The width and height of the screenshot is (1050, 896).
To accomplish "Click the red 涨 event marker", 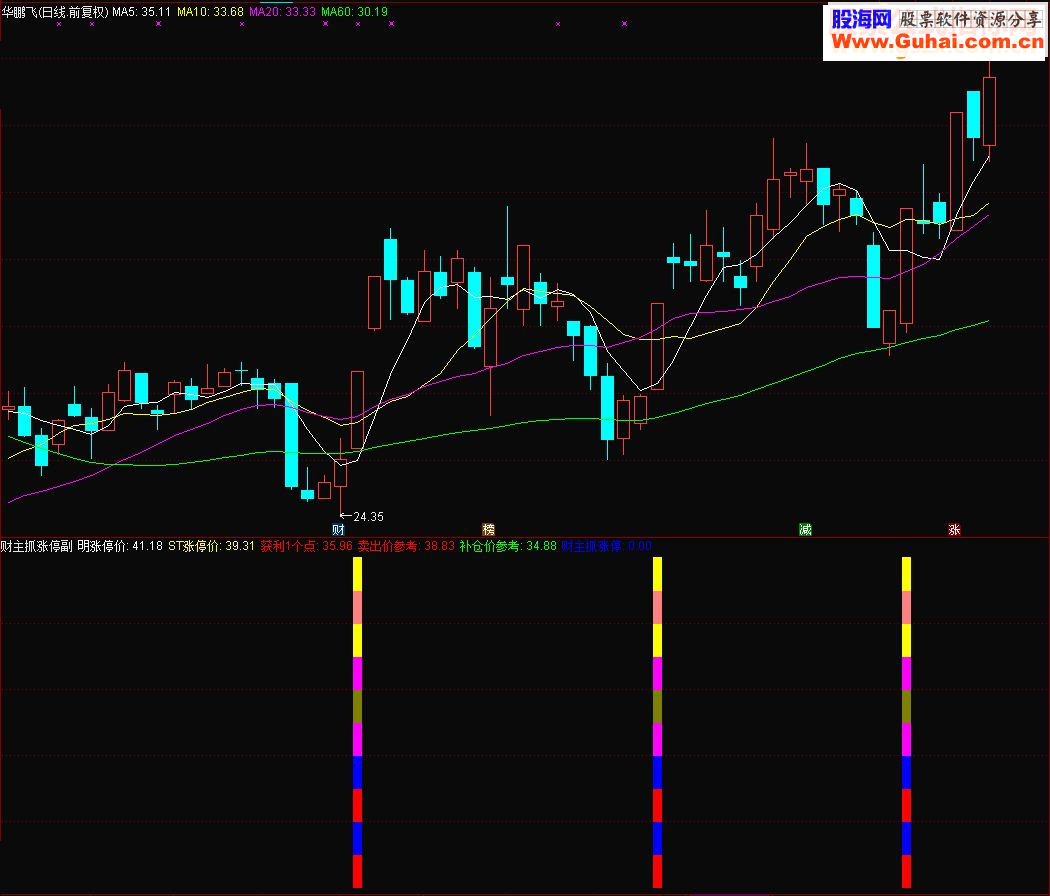I will pos(954,530).
